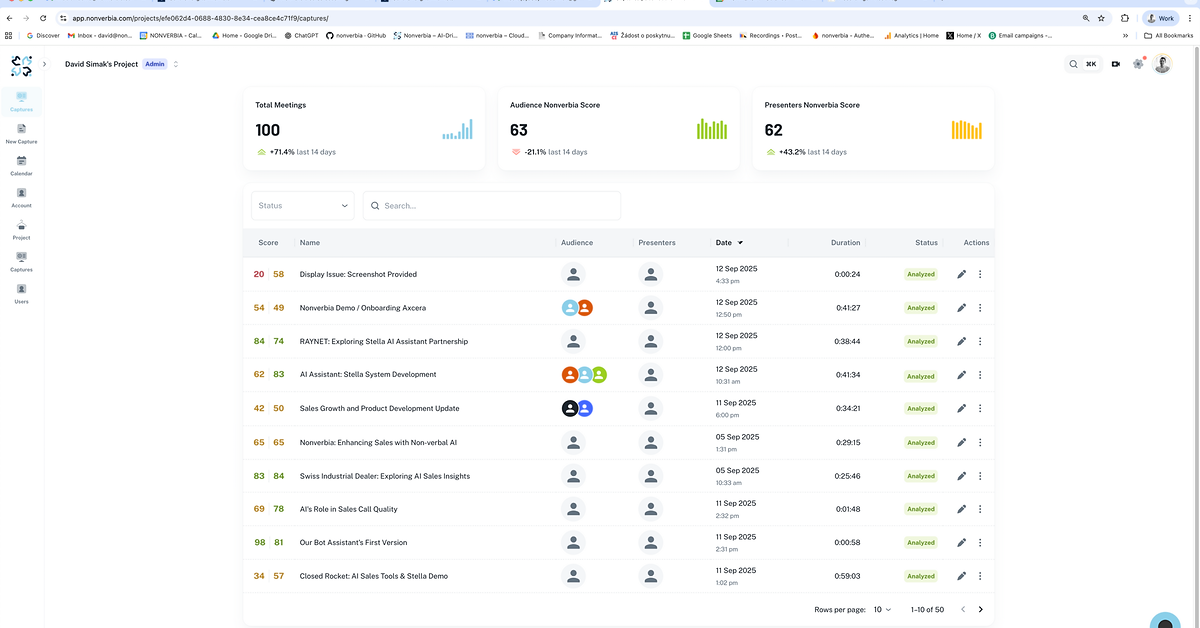
Task: Start a recording with the camera icon
Action: coord(1115,64)
